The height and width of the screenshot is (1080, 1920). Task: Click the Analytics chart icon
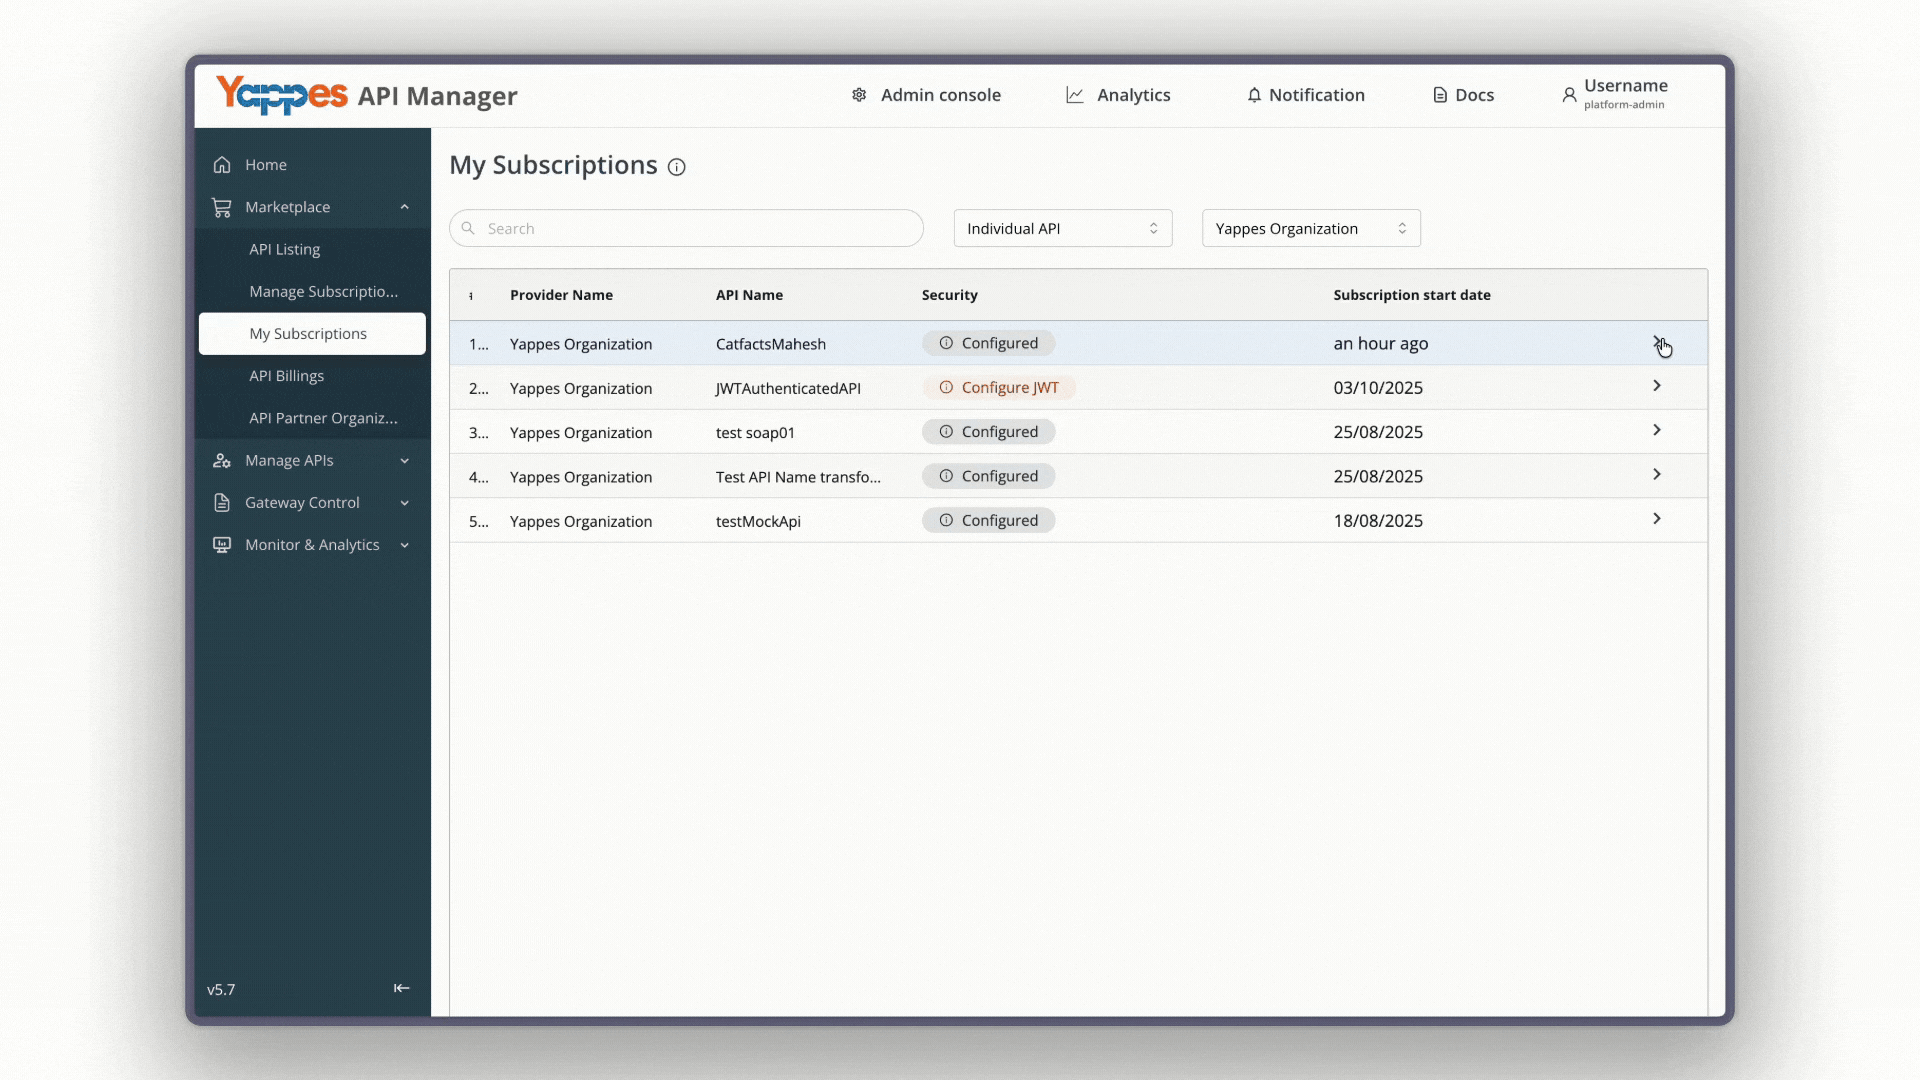tap(1075, 95)
